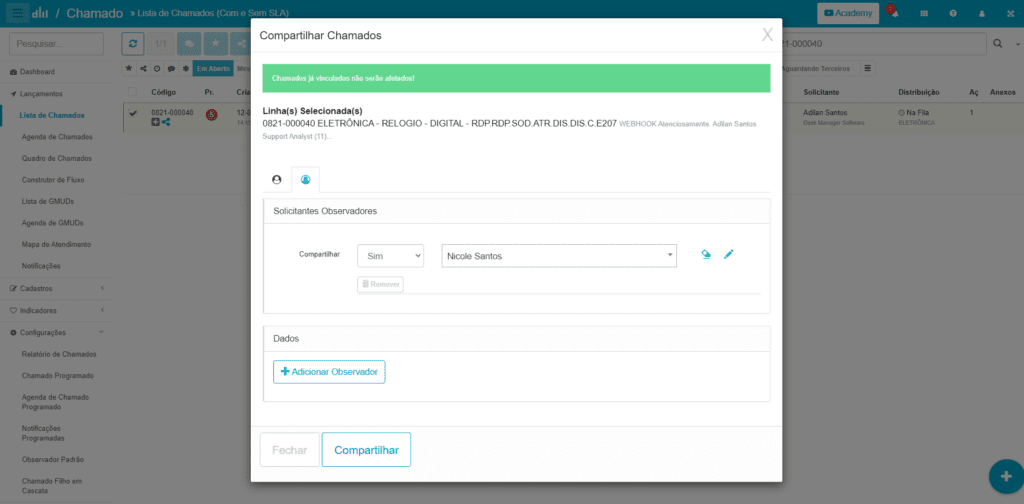Open the hamburger menu in the header
Image resolution: width=1024 pixels, height=504 pixels.
point(17,13)
